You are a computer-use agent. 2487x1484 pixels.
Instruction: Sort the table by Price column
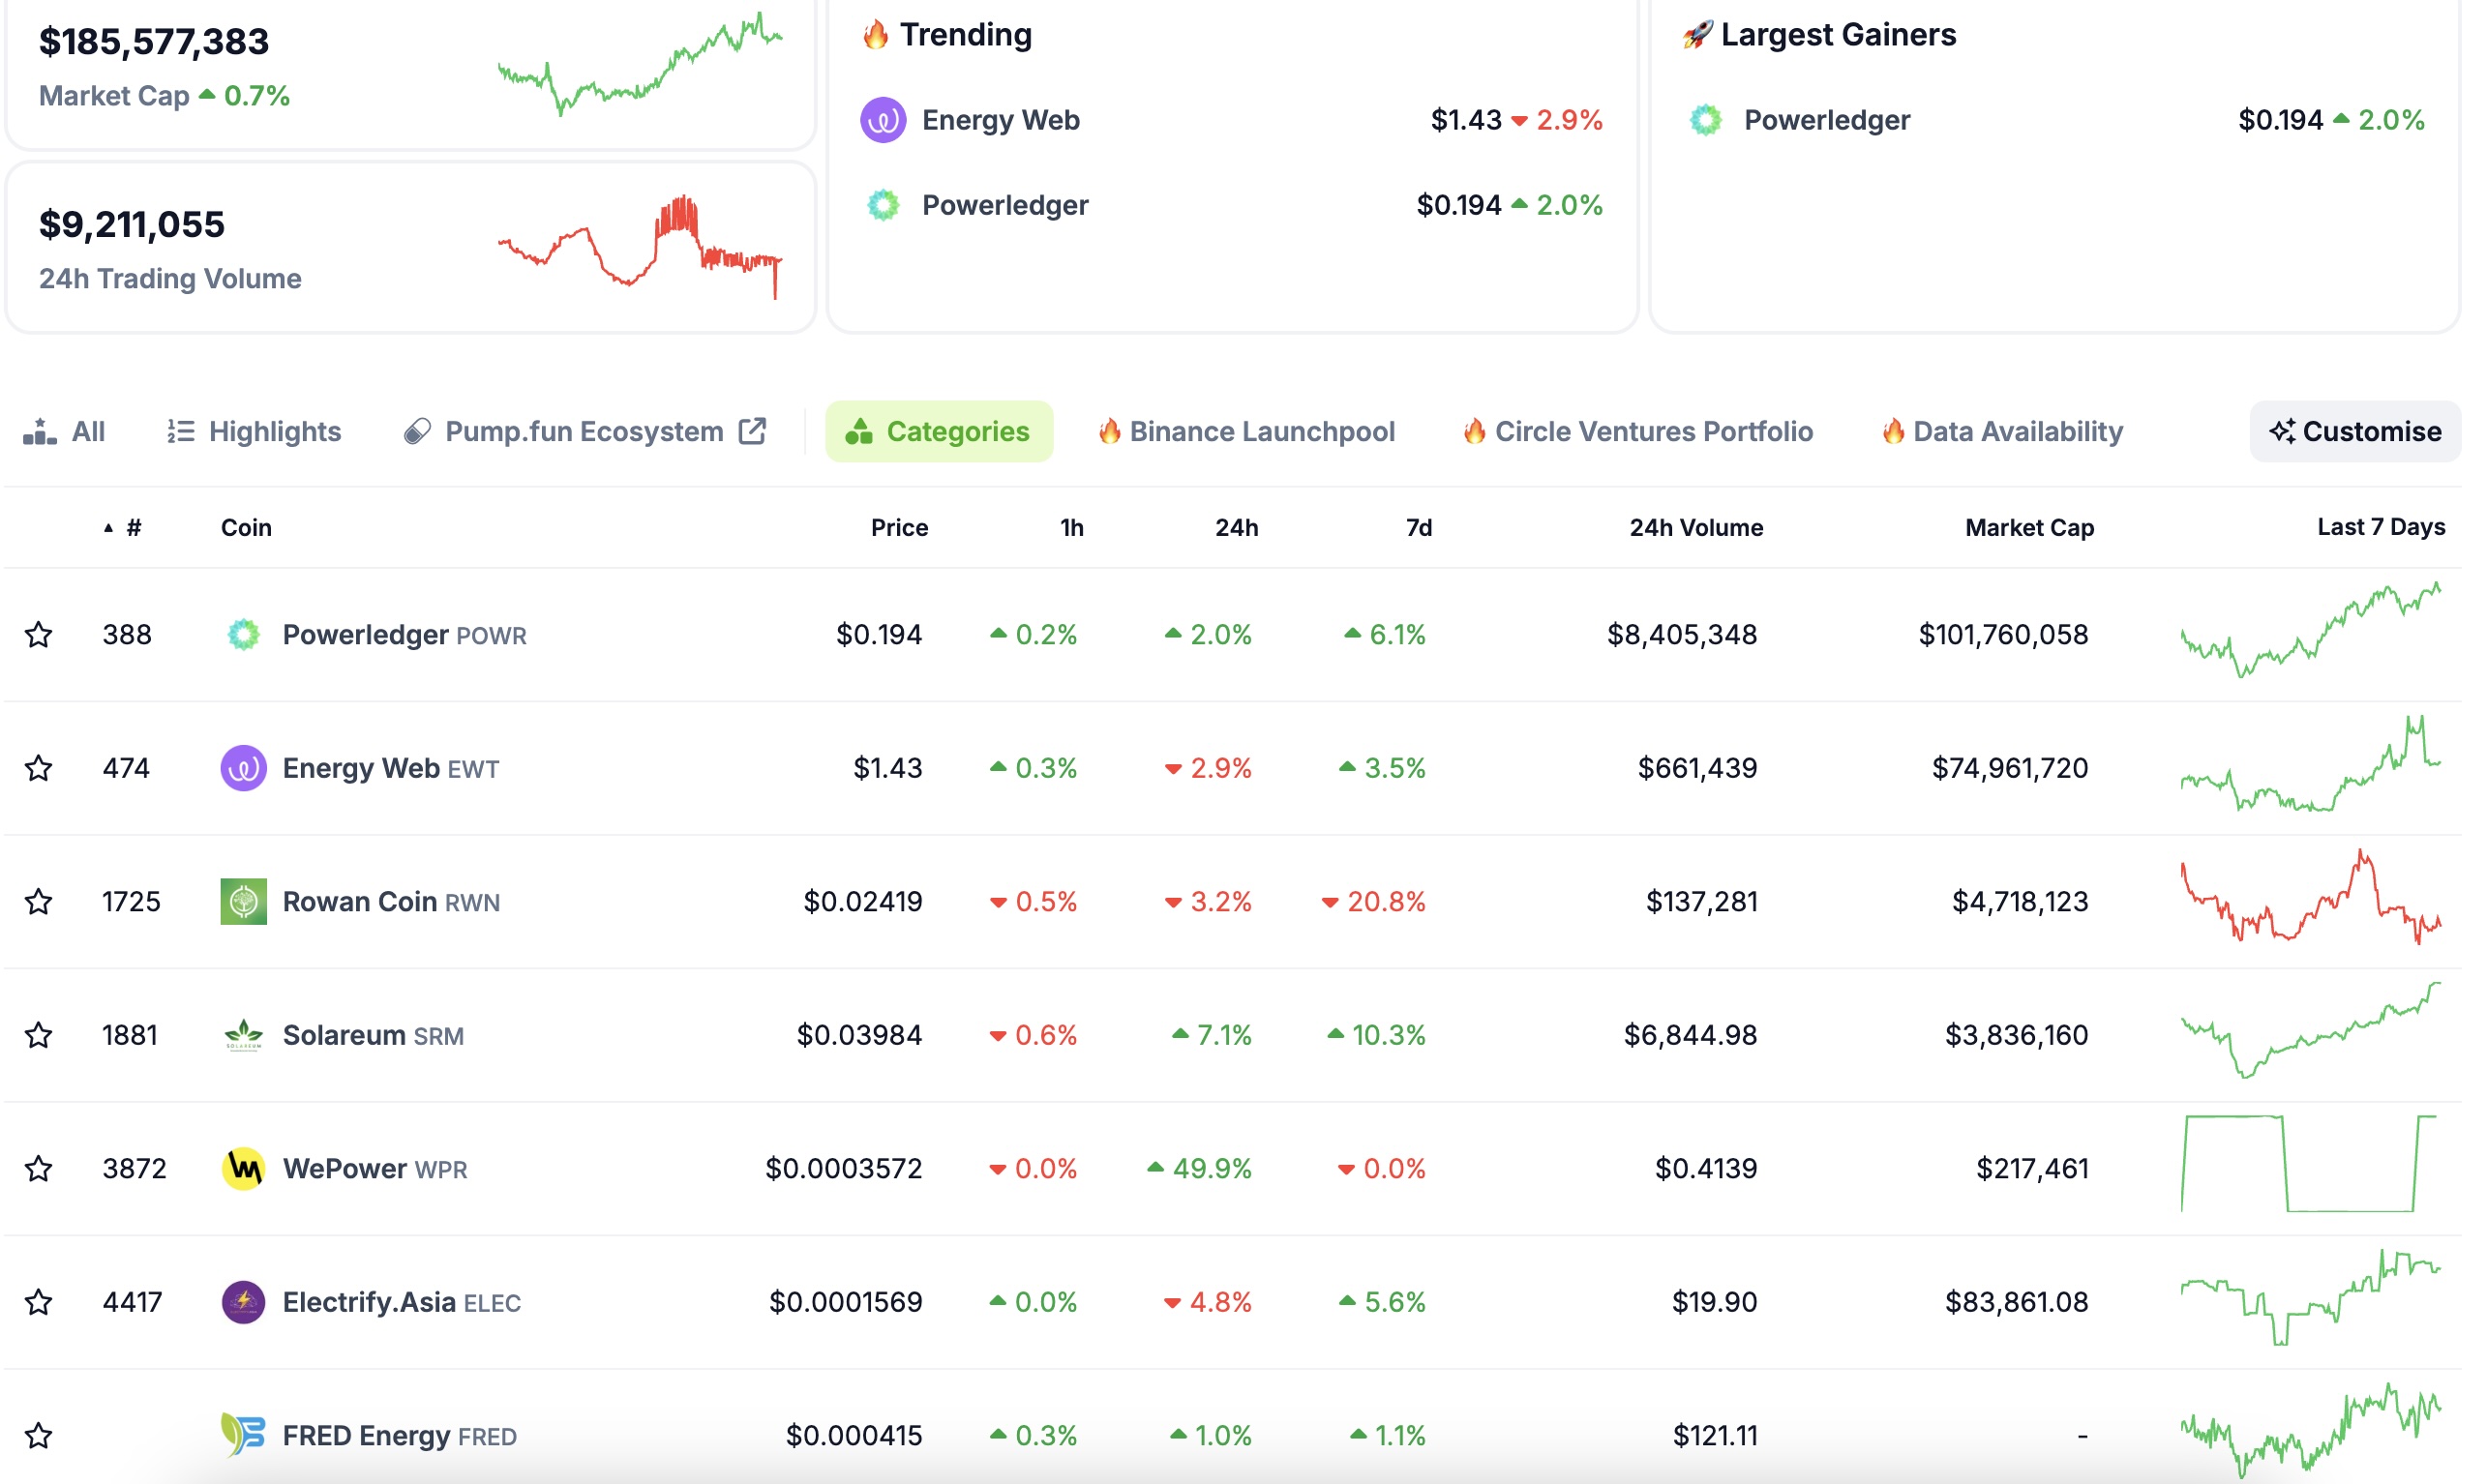click(x=899, y=528)
